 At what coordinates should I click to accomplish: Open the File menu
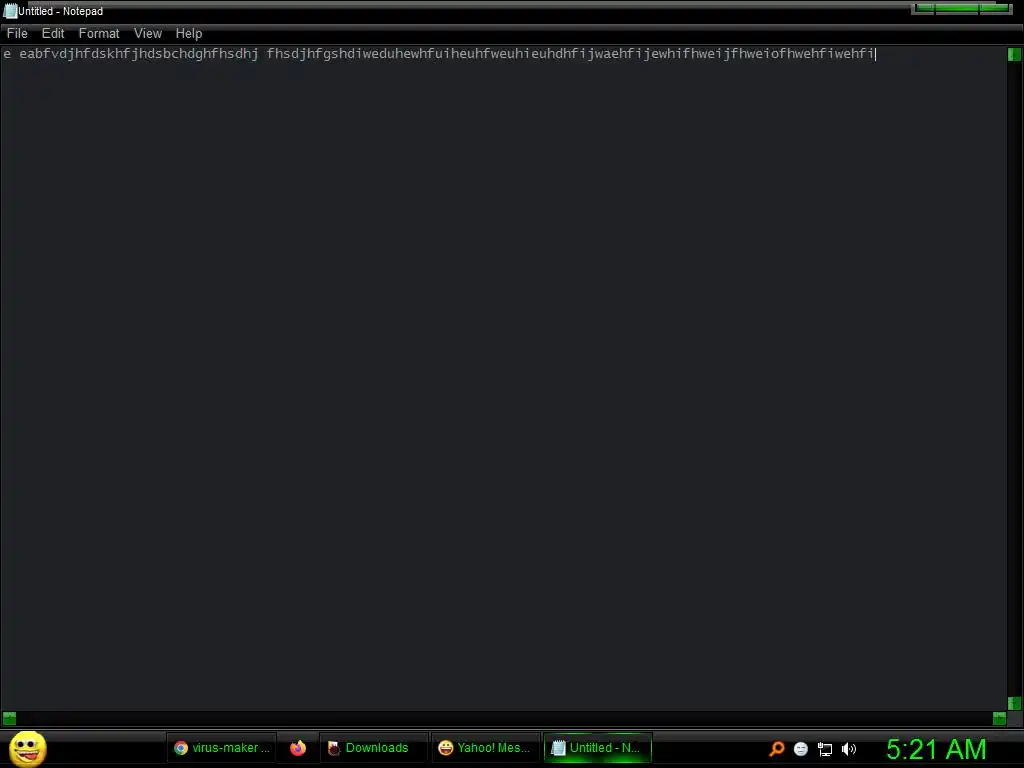(x=17, y=33)
